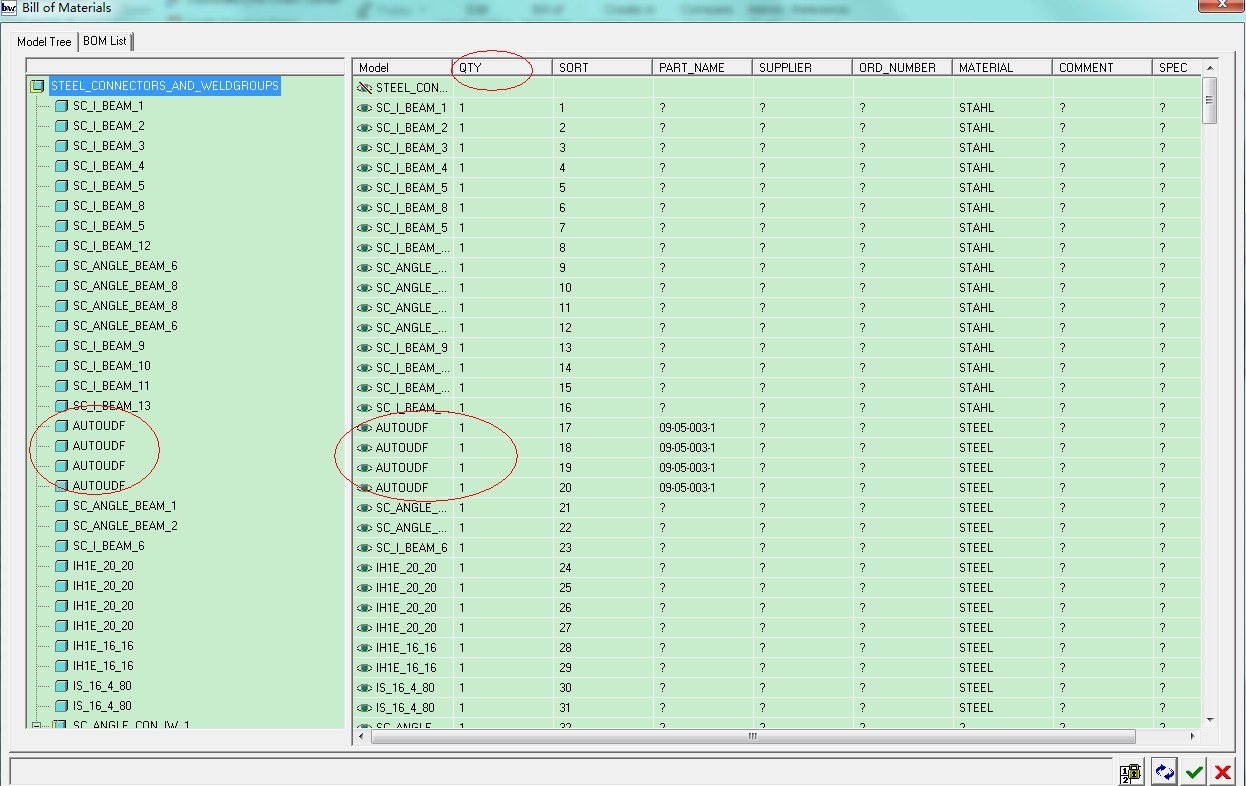This screenshot has width=1246, height=786.
Task: Toggle eye icon of IH1E_16_16 row with SORT 28
Action: [364, 648]
